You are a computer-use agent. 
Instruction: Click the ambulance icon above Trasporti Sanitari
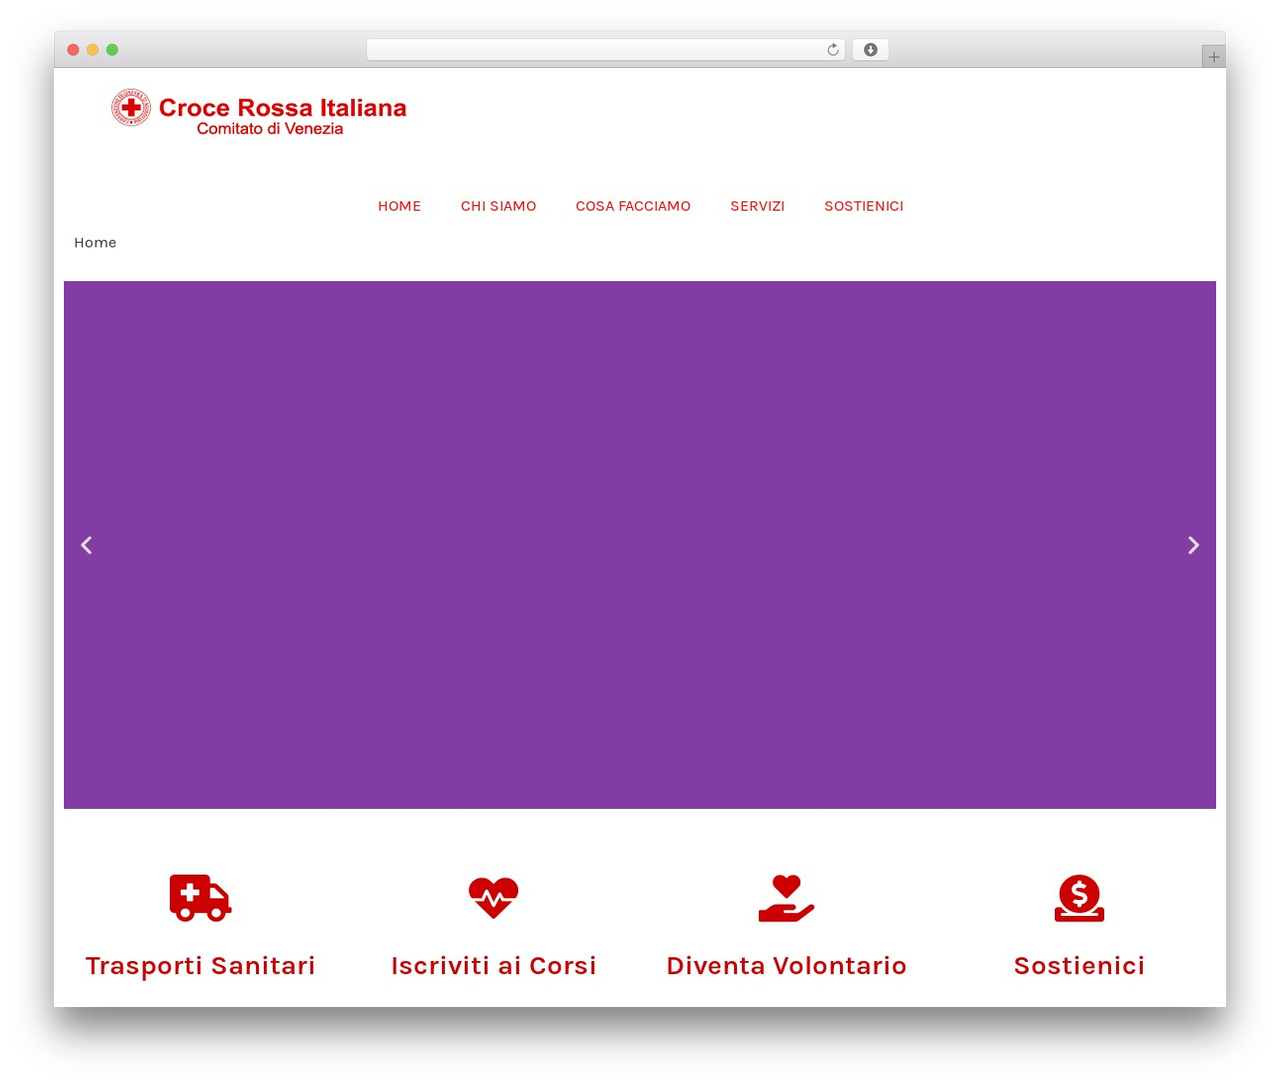pyautogui.click(x=200, y=897)
